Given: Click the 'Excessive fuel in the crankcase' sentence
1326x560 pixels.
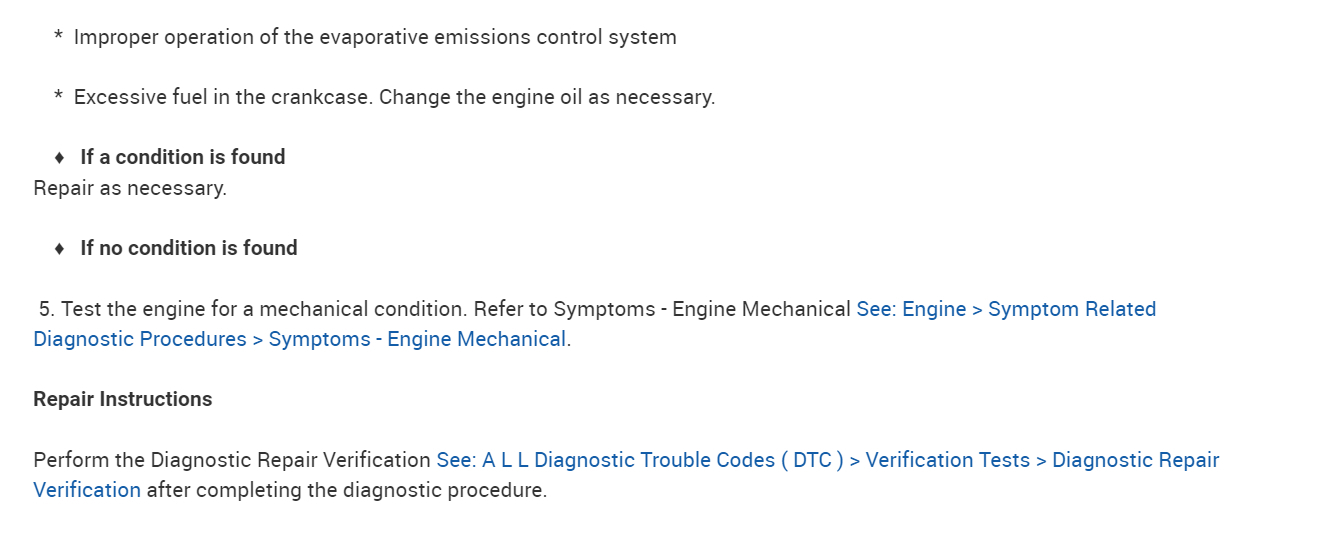Looking at the screenshot, I should pyautogui.click(x=223, y=97).
